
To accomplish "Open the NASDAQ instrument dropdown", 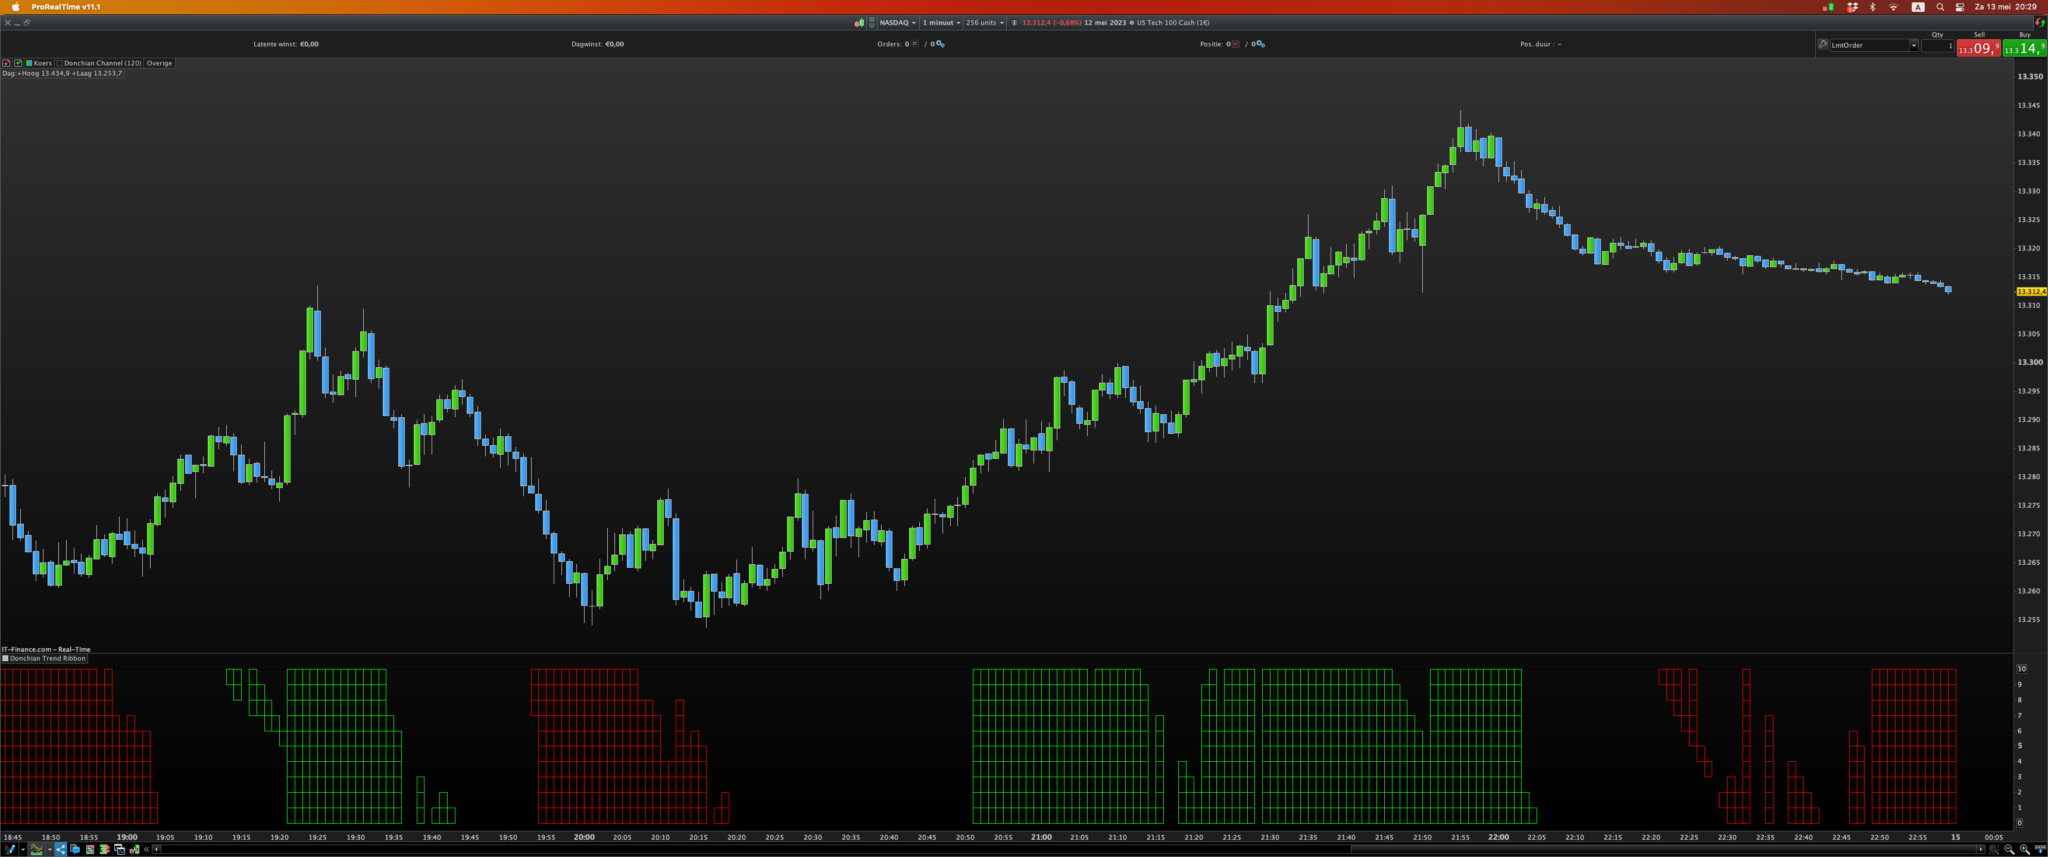I will (897, 22).
